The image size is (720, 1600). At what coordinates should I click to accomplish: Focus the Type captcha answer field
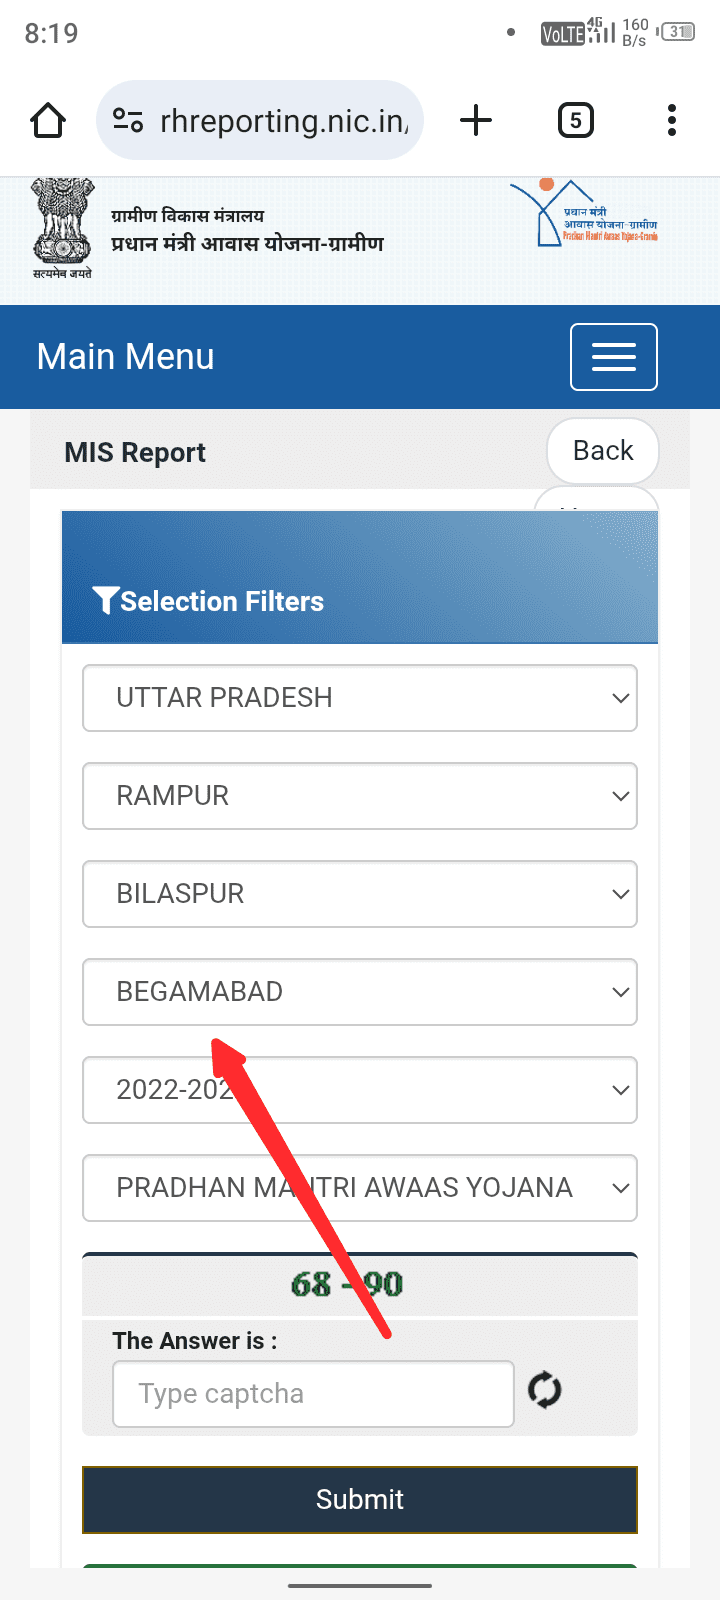pyautogui.click(x=313, y=1394)
